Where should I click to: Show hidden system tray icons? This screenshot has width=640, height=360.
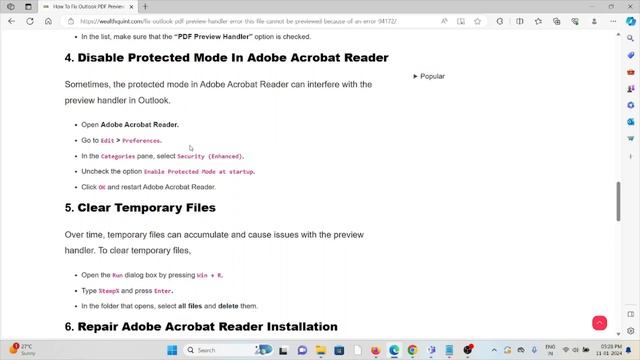(494, 350)
